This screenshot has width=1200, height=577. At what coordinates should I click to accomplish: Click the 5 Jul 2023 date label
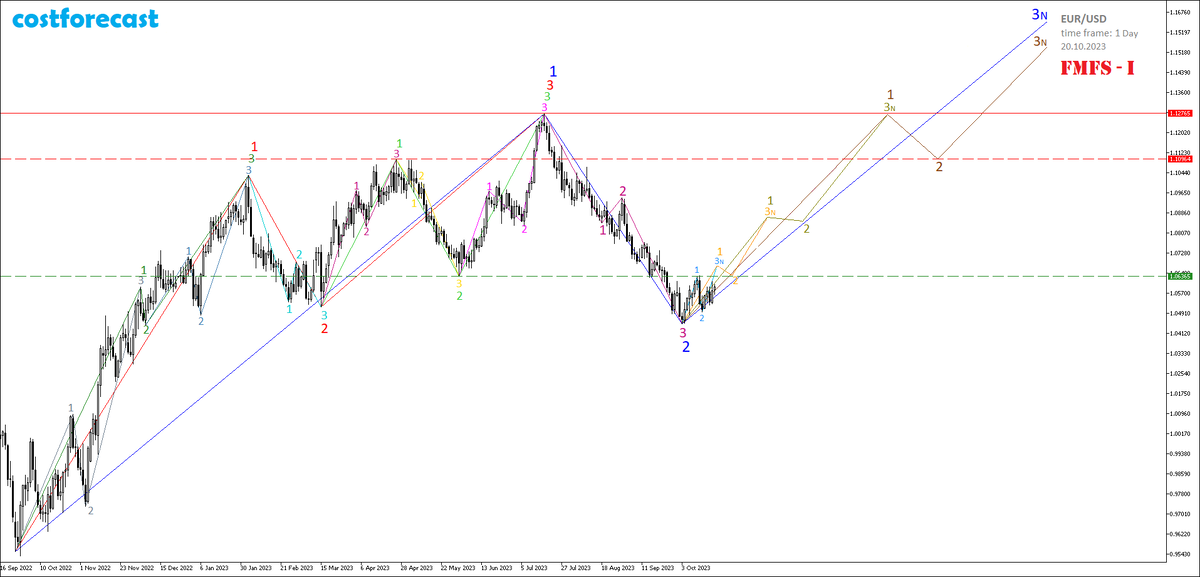(x=534, y=567)
